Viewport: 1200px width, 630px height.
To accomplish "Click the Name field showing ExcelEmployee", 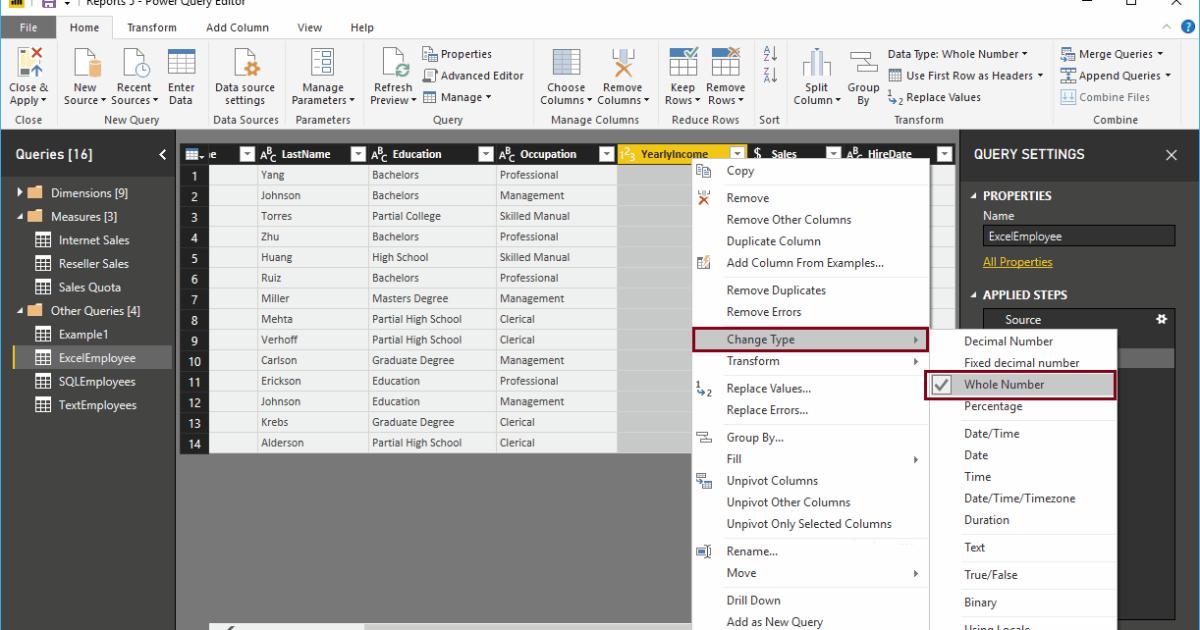I will point(1078,236).
